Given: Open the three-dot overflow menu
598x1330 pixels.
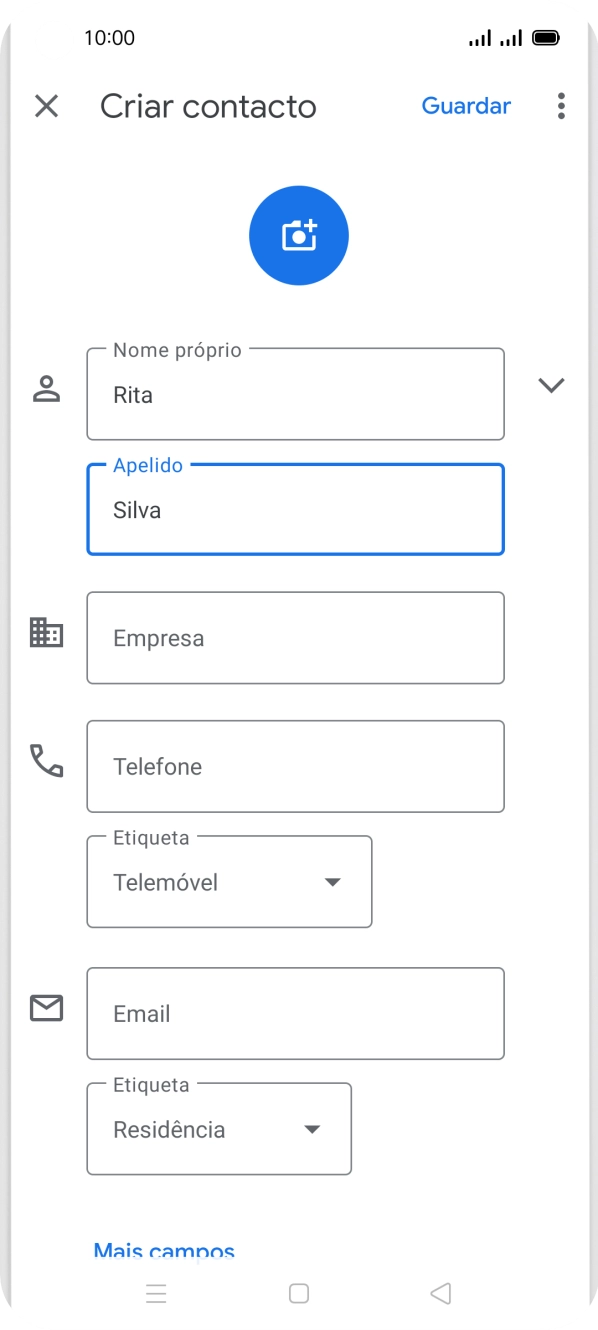Looking at the screenshot, I should click(x=561, y=106).
